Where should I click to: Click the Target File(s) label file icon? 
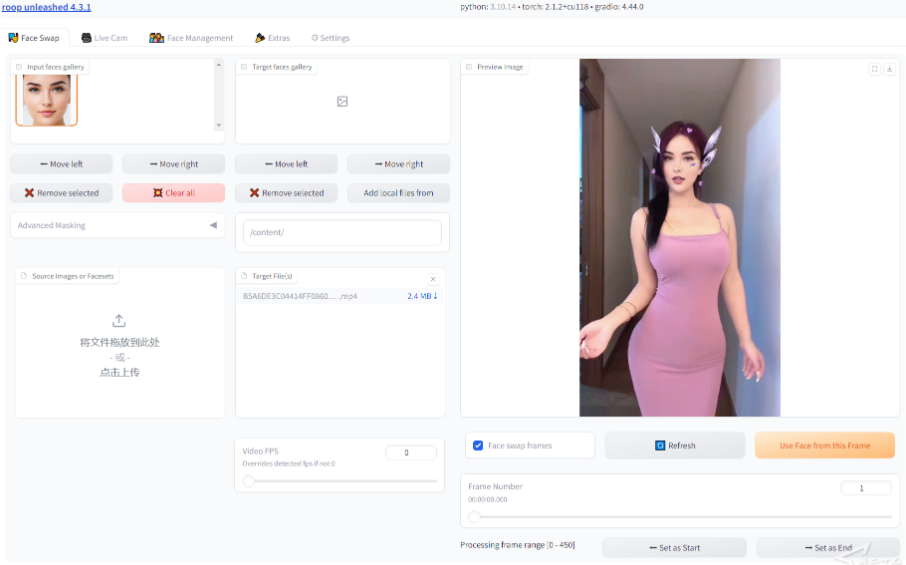pyautogui.click(x=244, y=276)
